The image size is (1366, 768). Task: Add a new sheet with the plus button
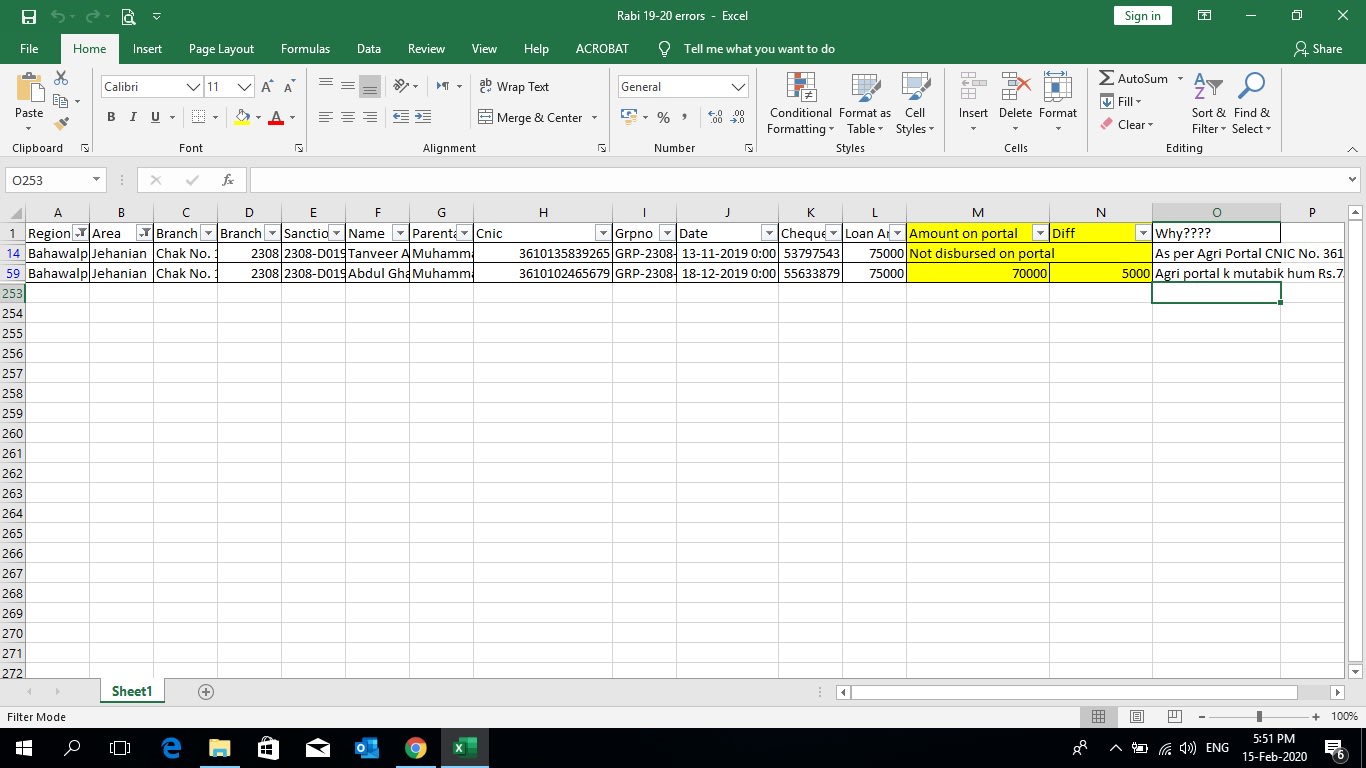(x=204, y=691)
